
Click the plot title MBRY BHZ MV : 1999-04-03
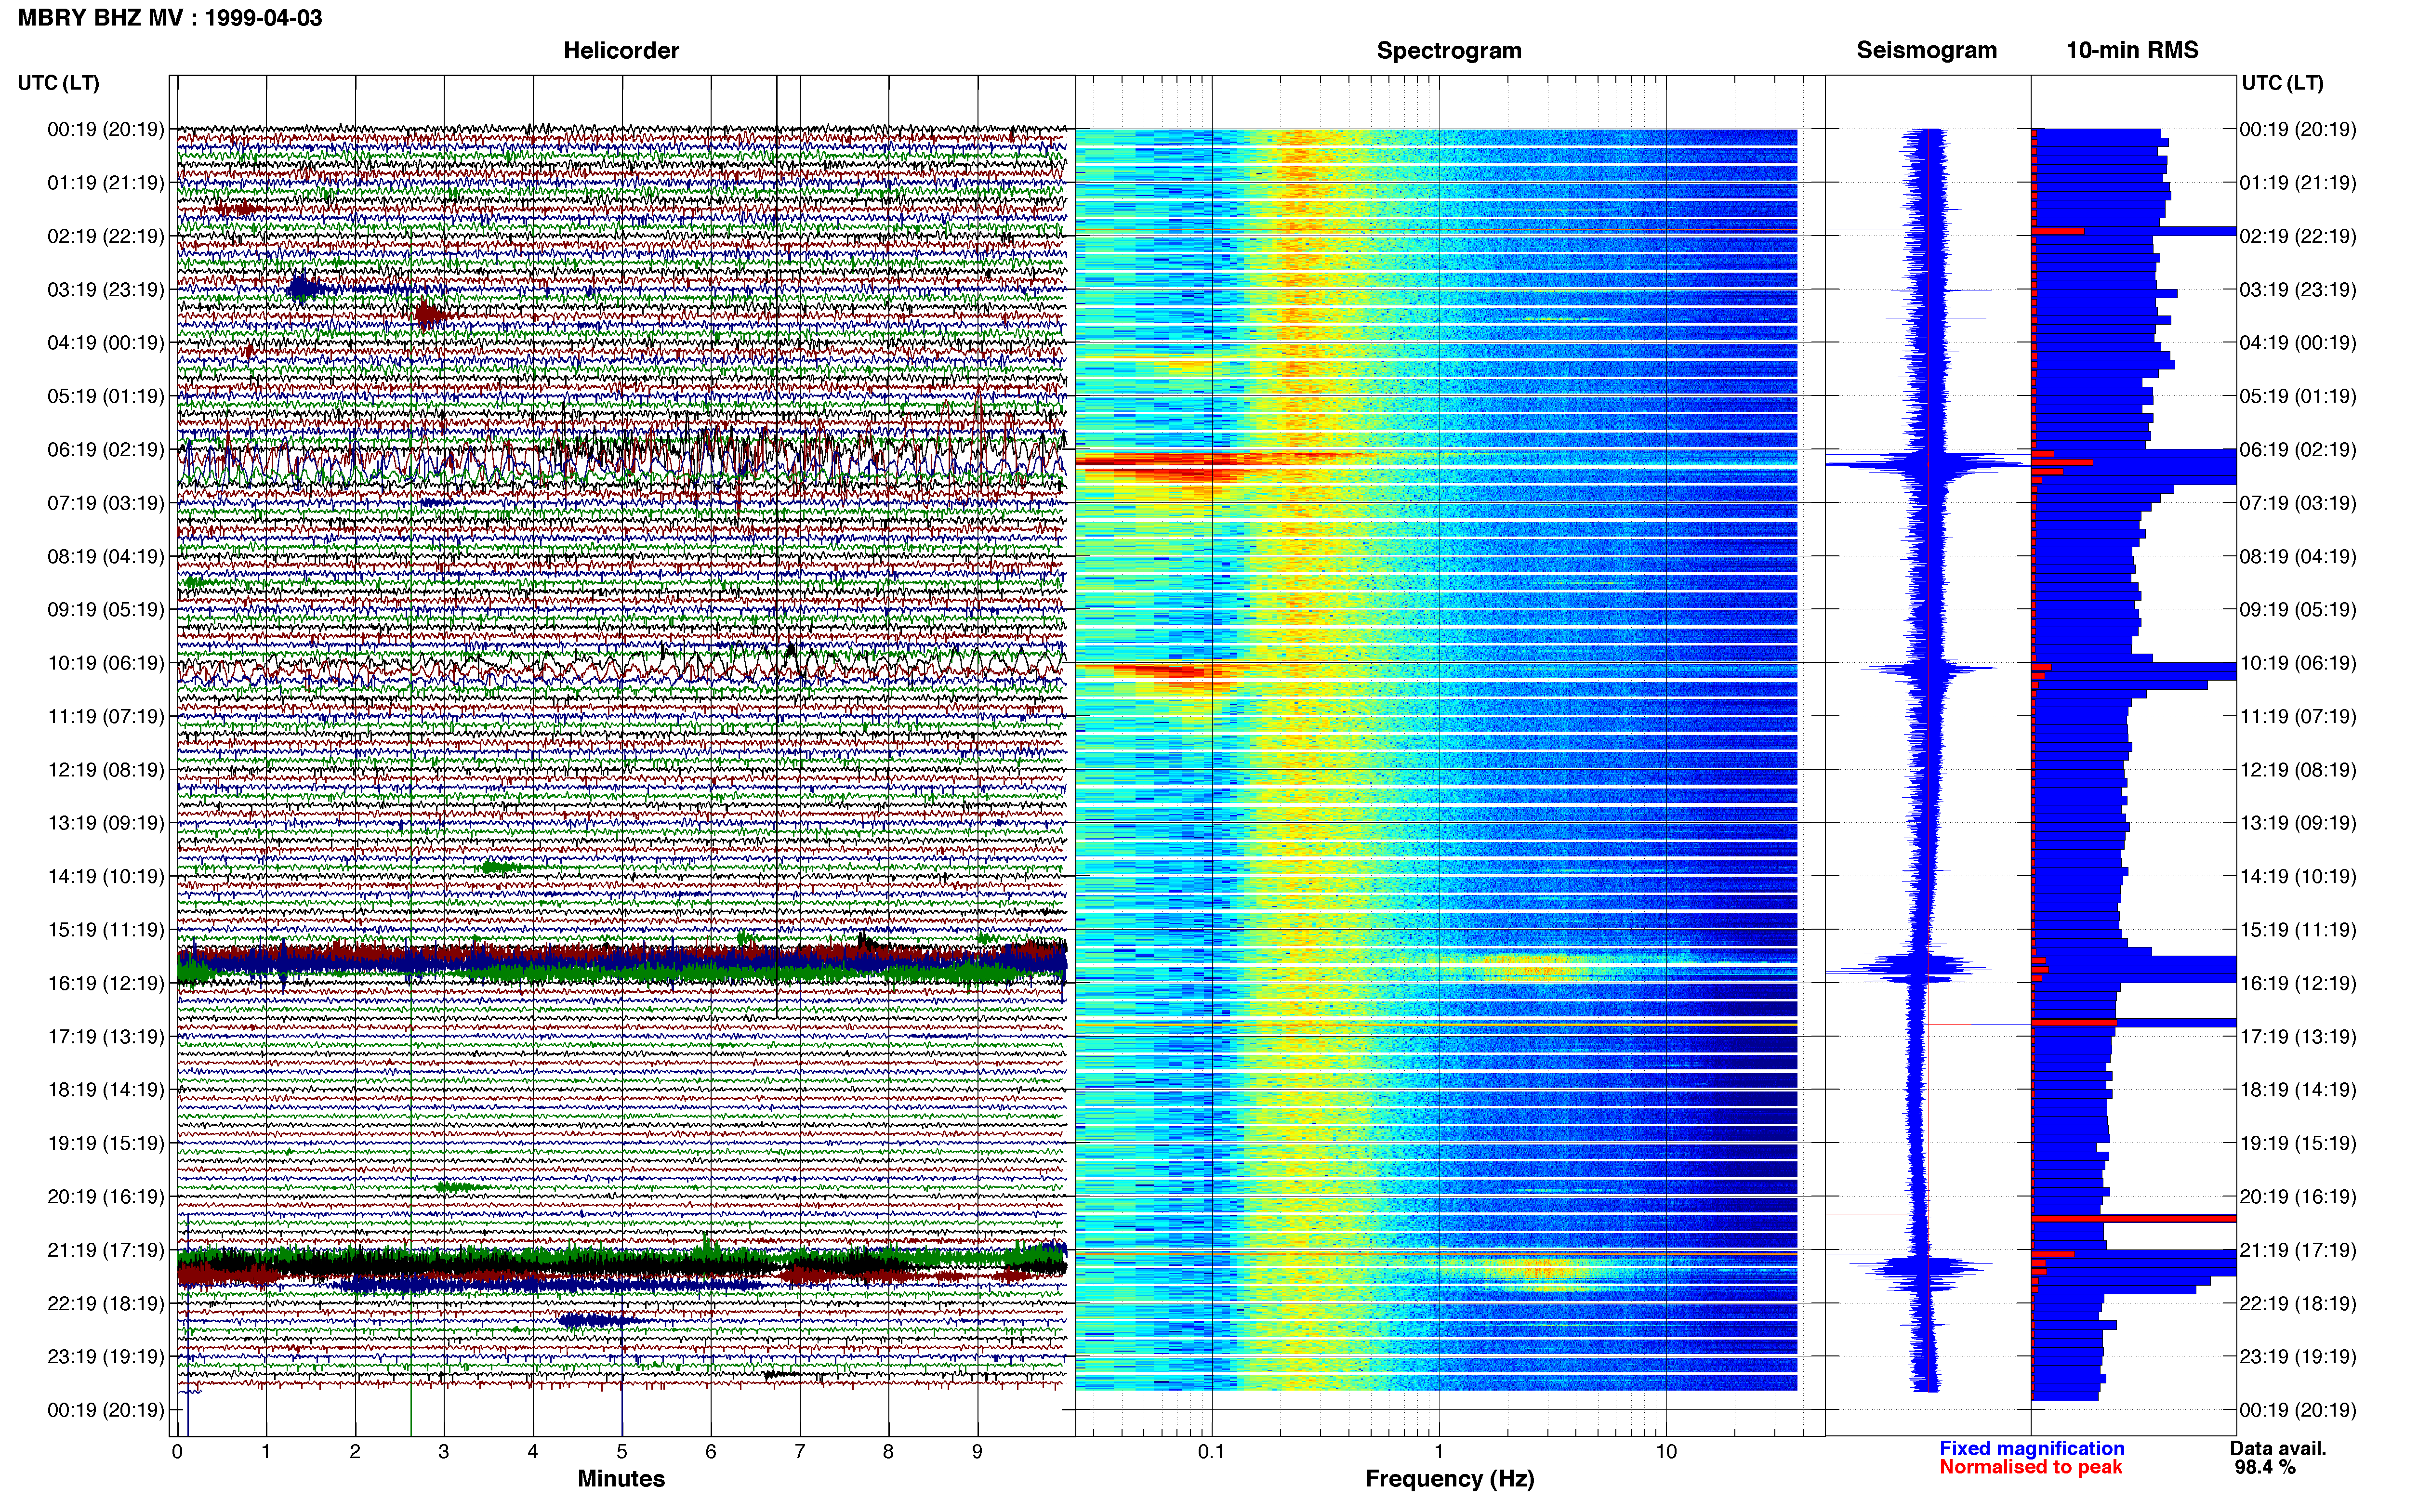pos(170,17)
